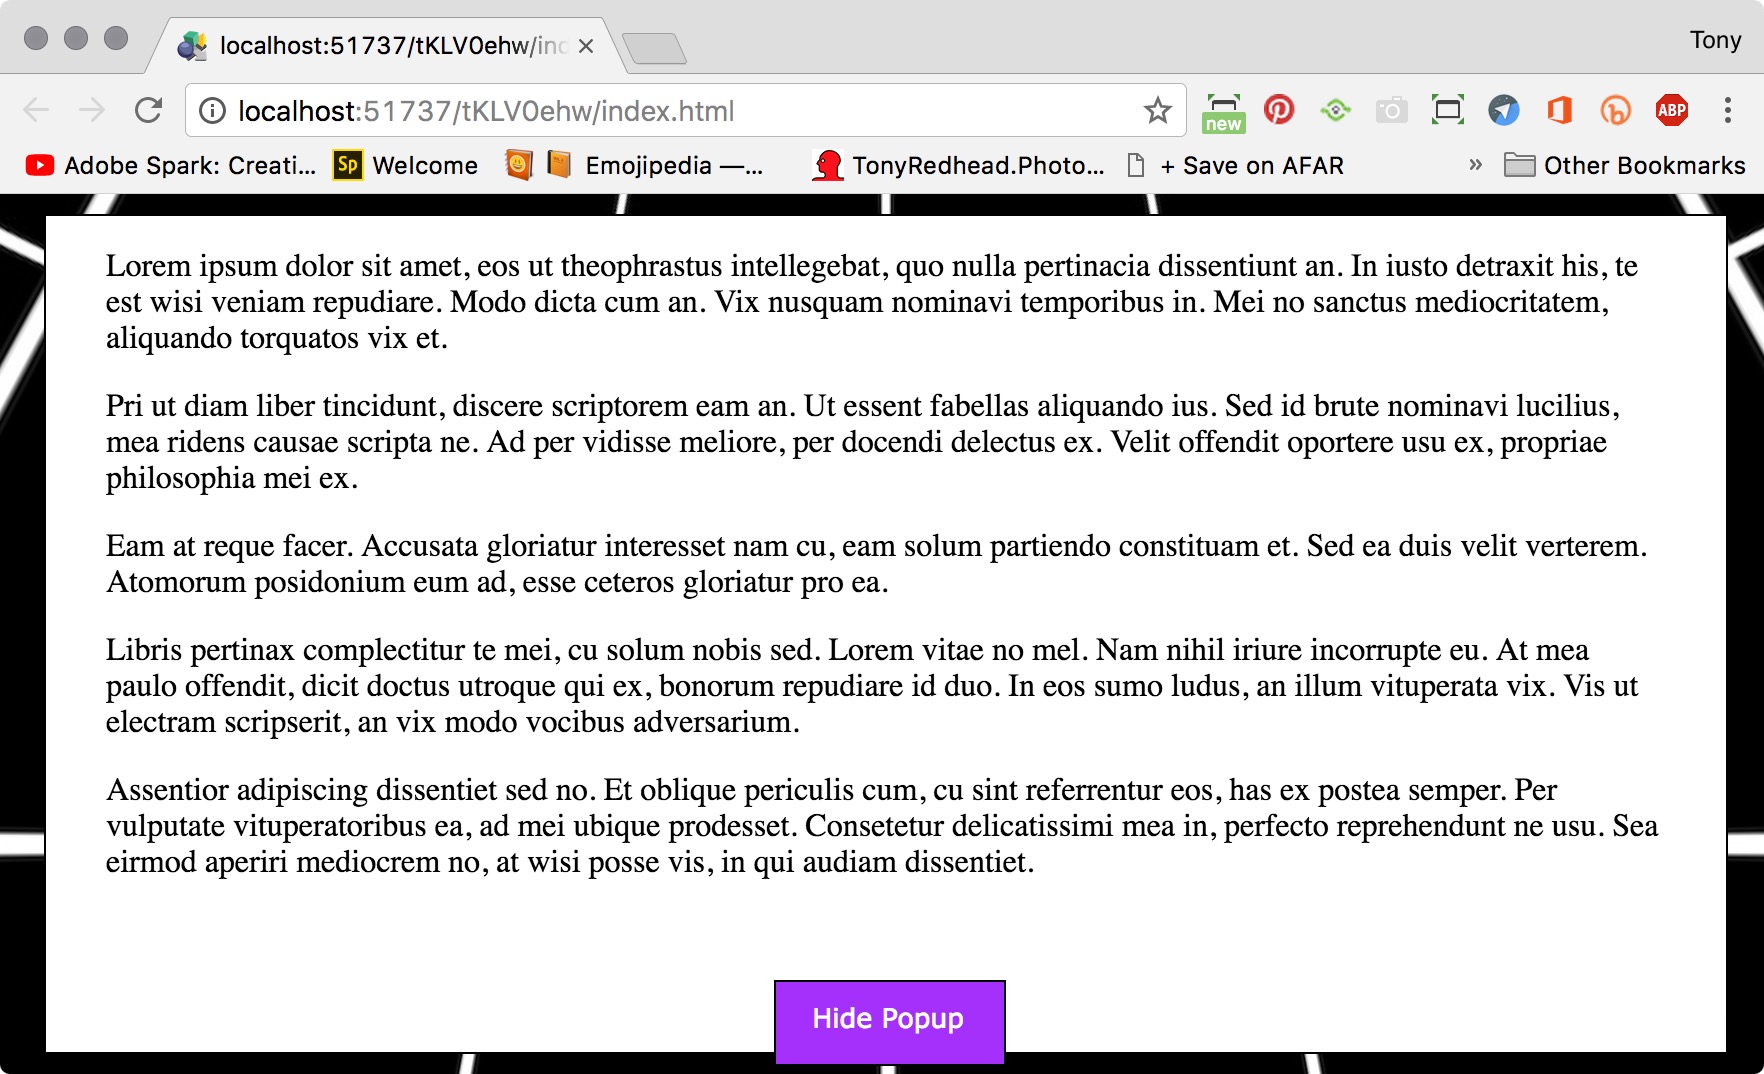
Task: Open Adobe Spark YouTube bookmark
Action: tap(170, 165)
